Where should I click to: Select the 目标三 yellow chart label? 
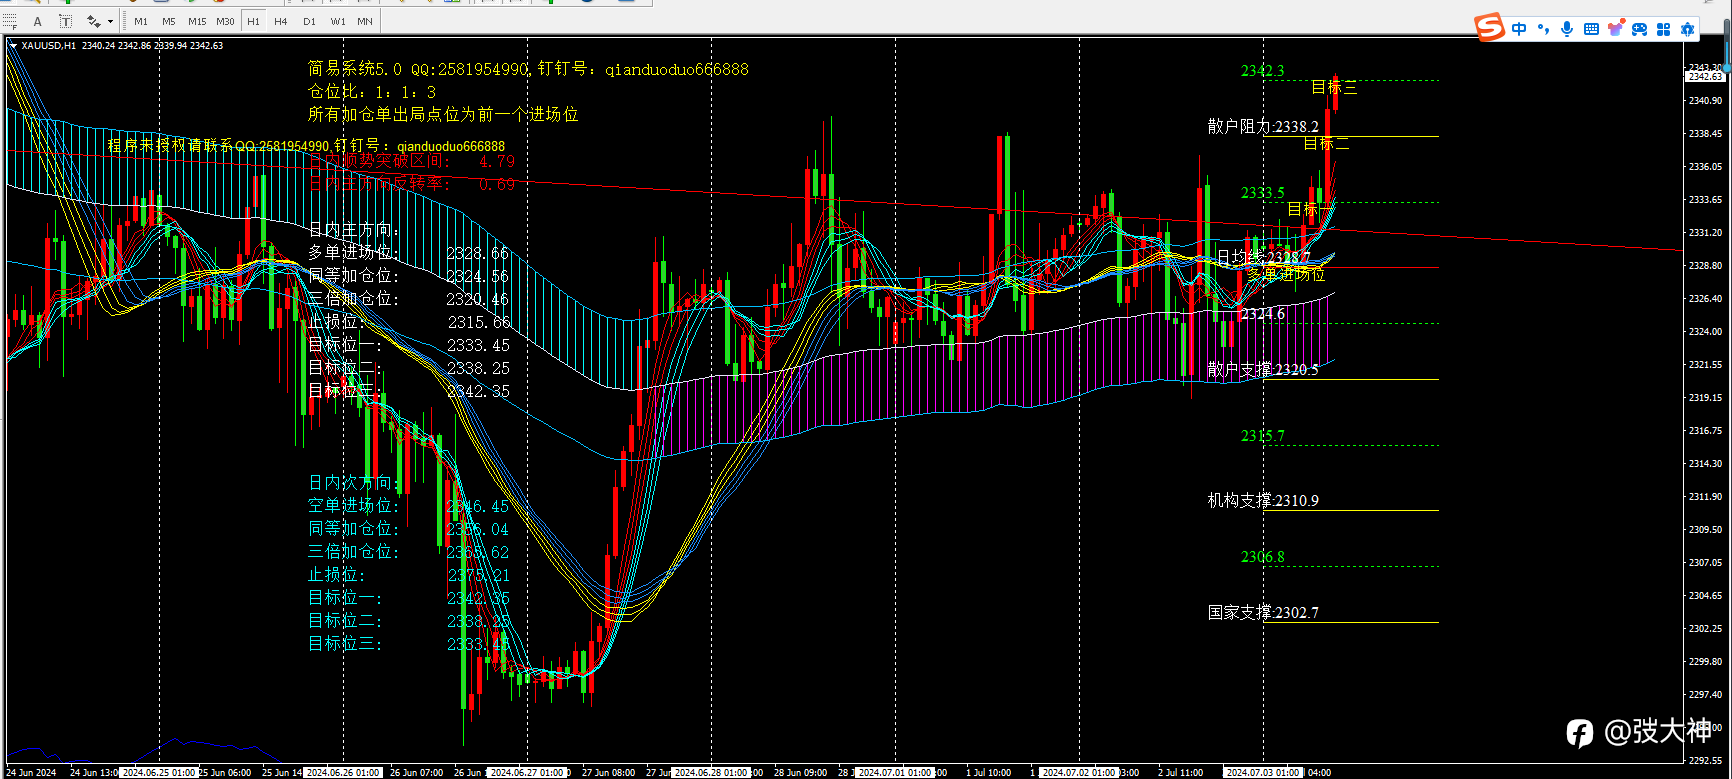click(x=1335, y=88)
